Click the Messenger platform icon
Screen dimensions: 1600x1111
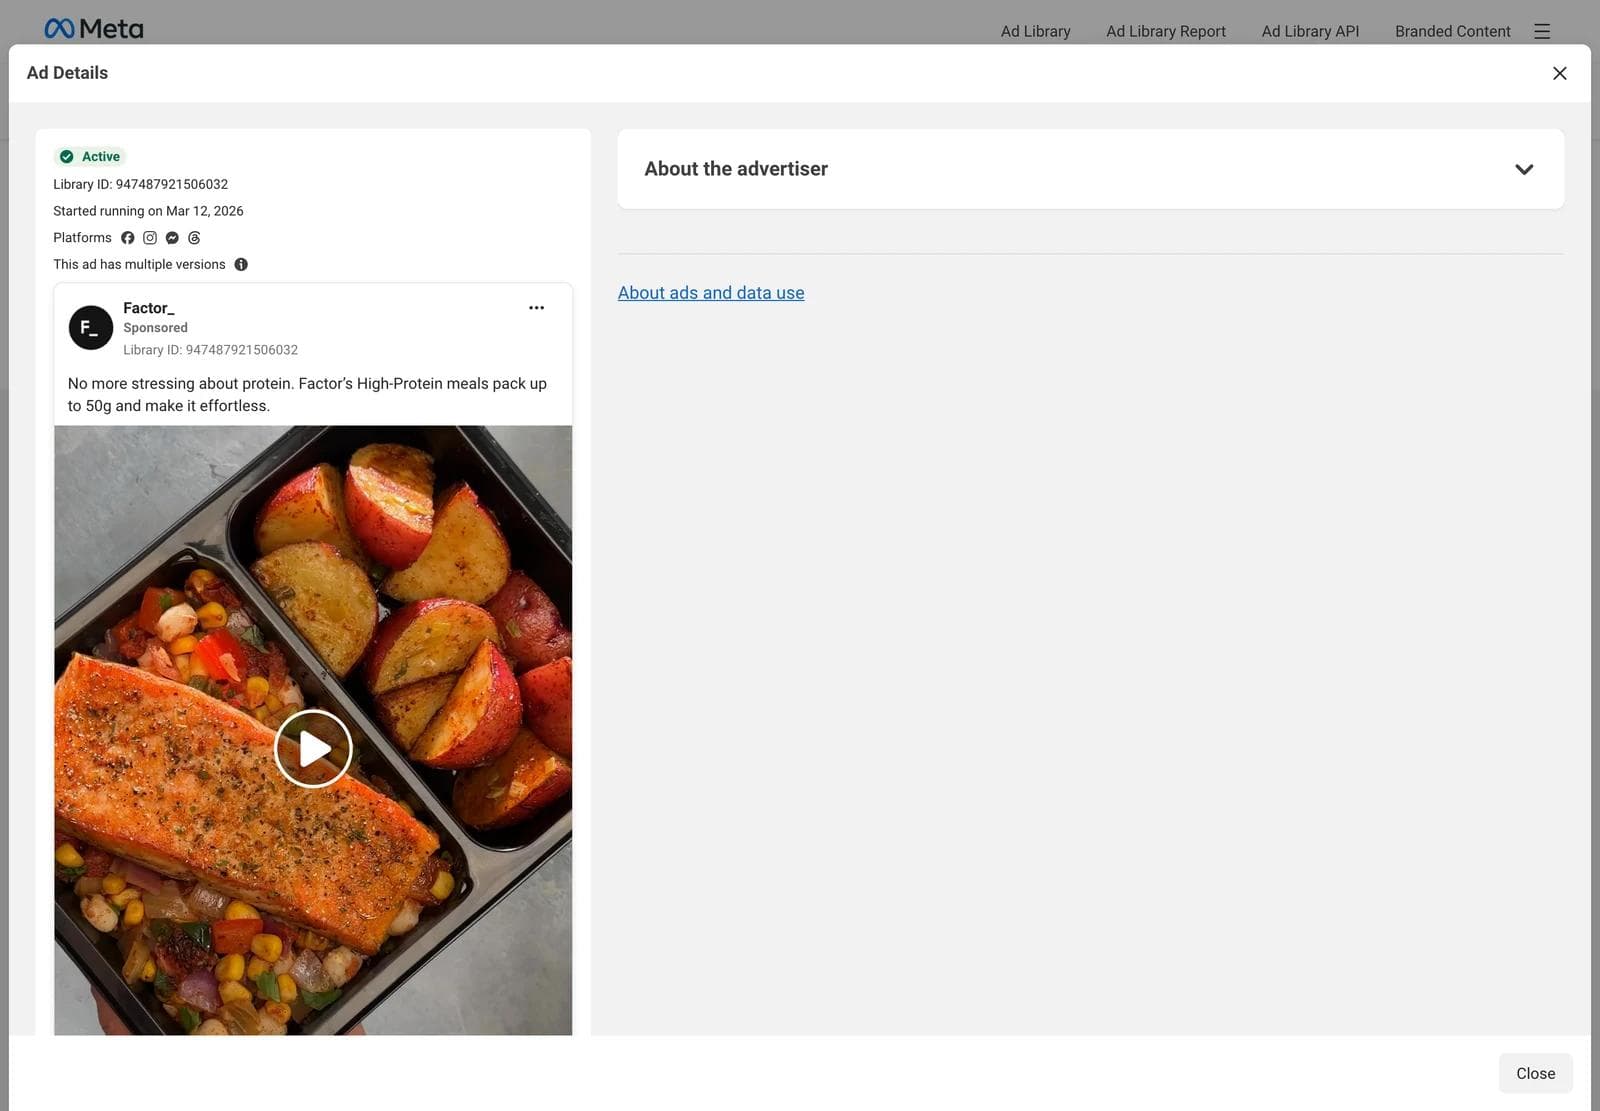(x=172, y=237)
